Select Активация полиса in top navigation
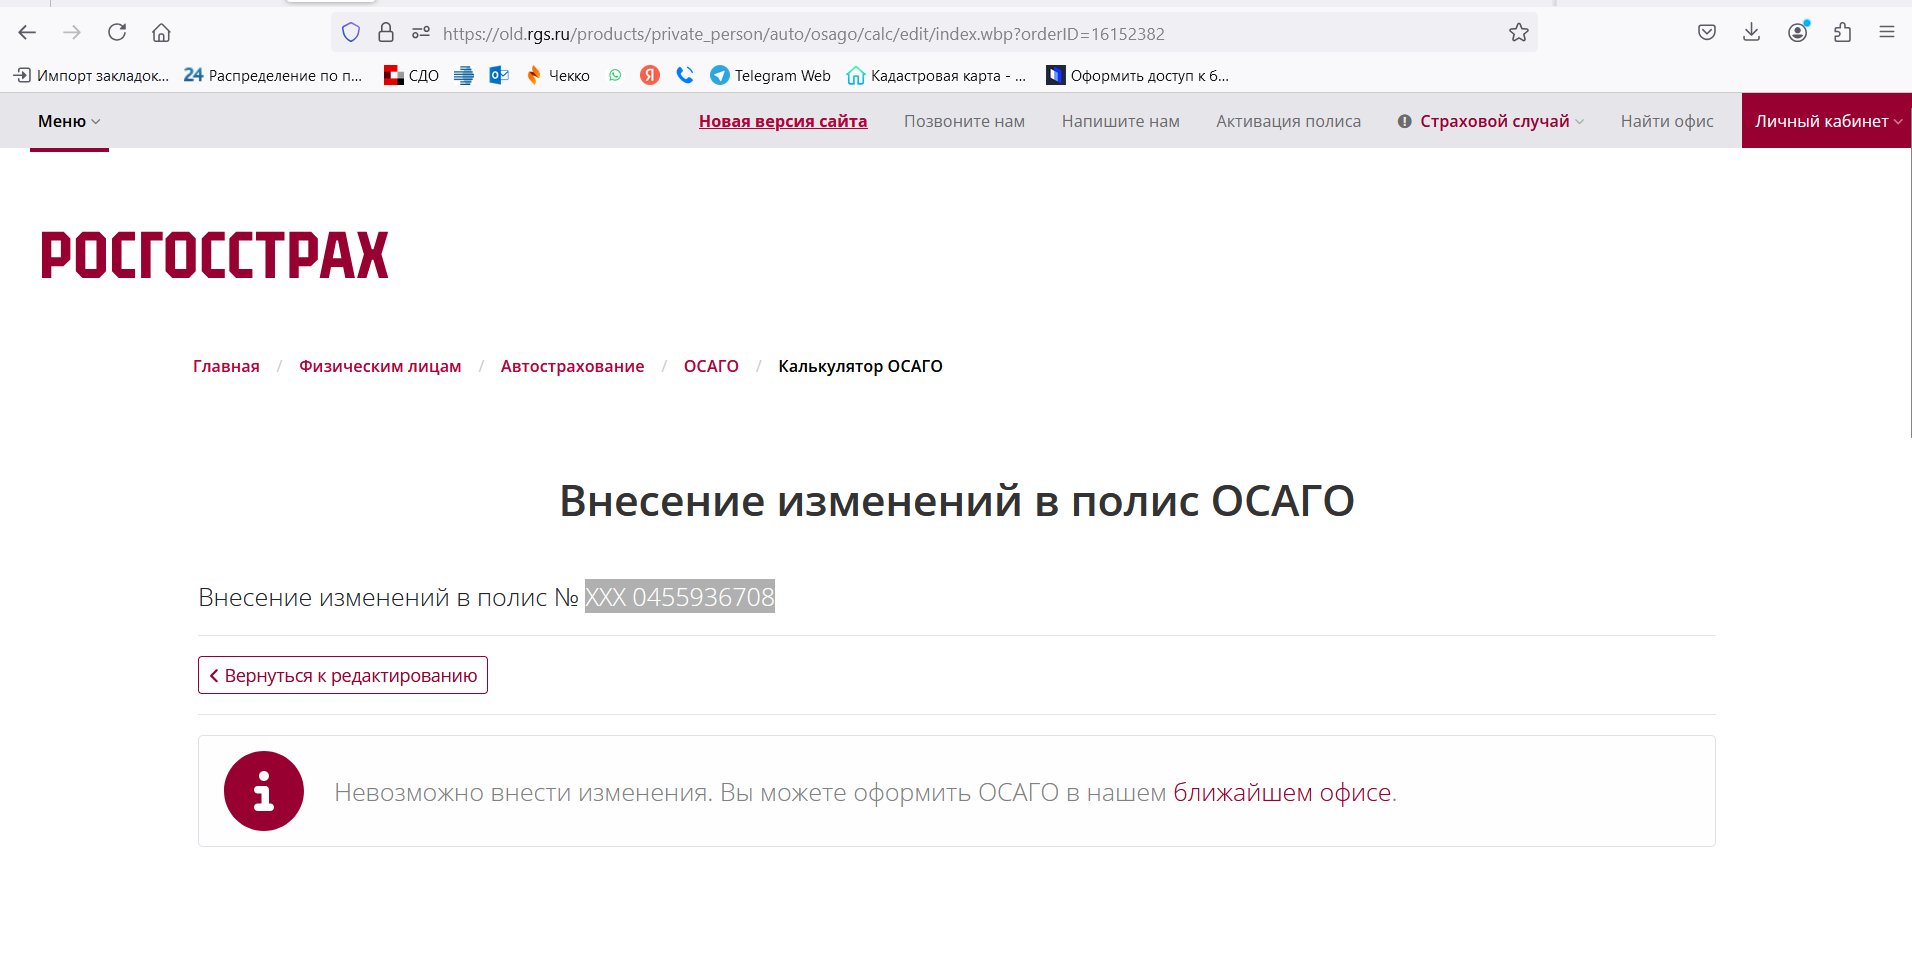This screenshot has width=1912, height=960. [1288, 121]
